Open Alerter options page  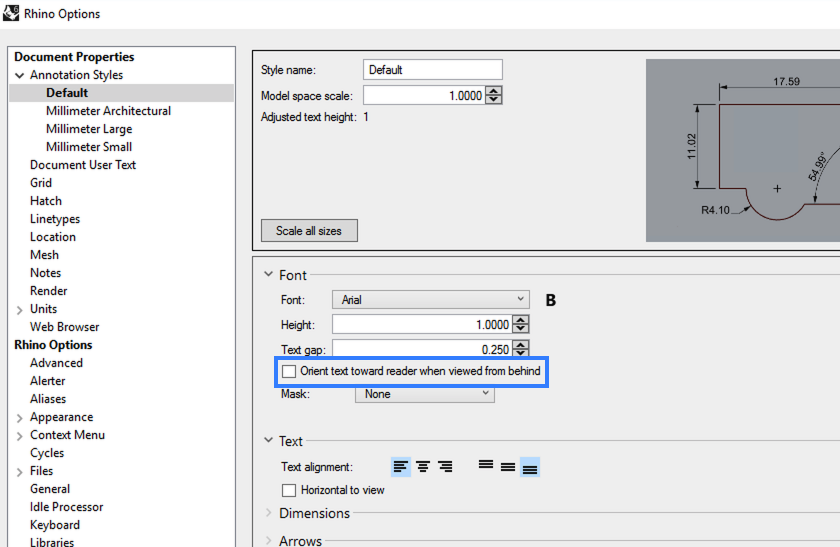tap(48, 381)
